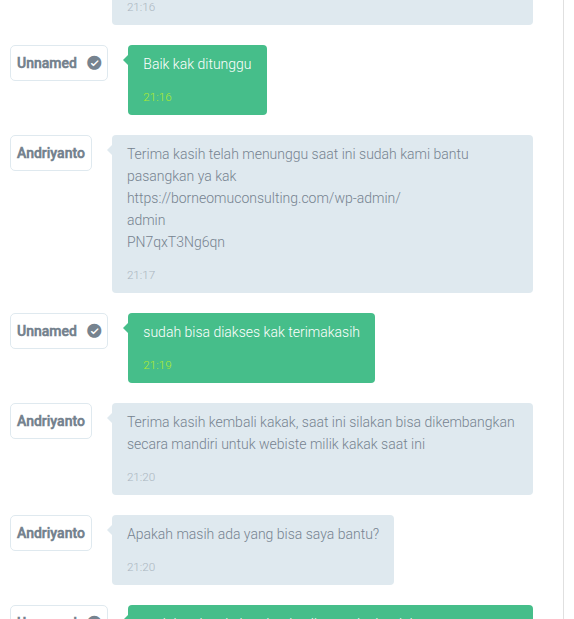
Task: Click the 'sudah bisa diakses kak terimakasih' bubble
Action: (x=251, y=348)
